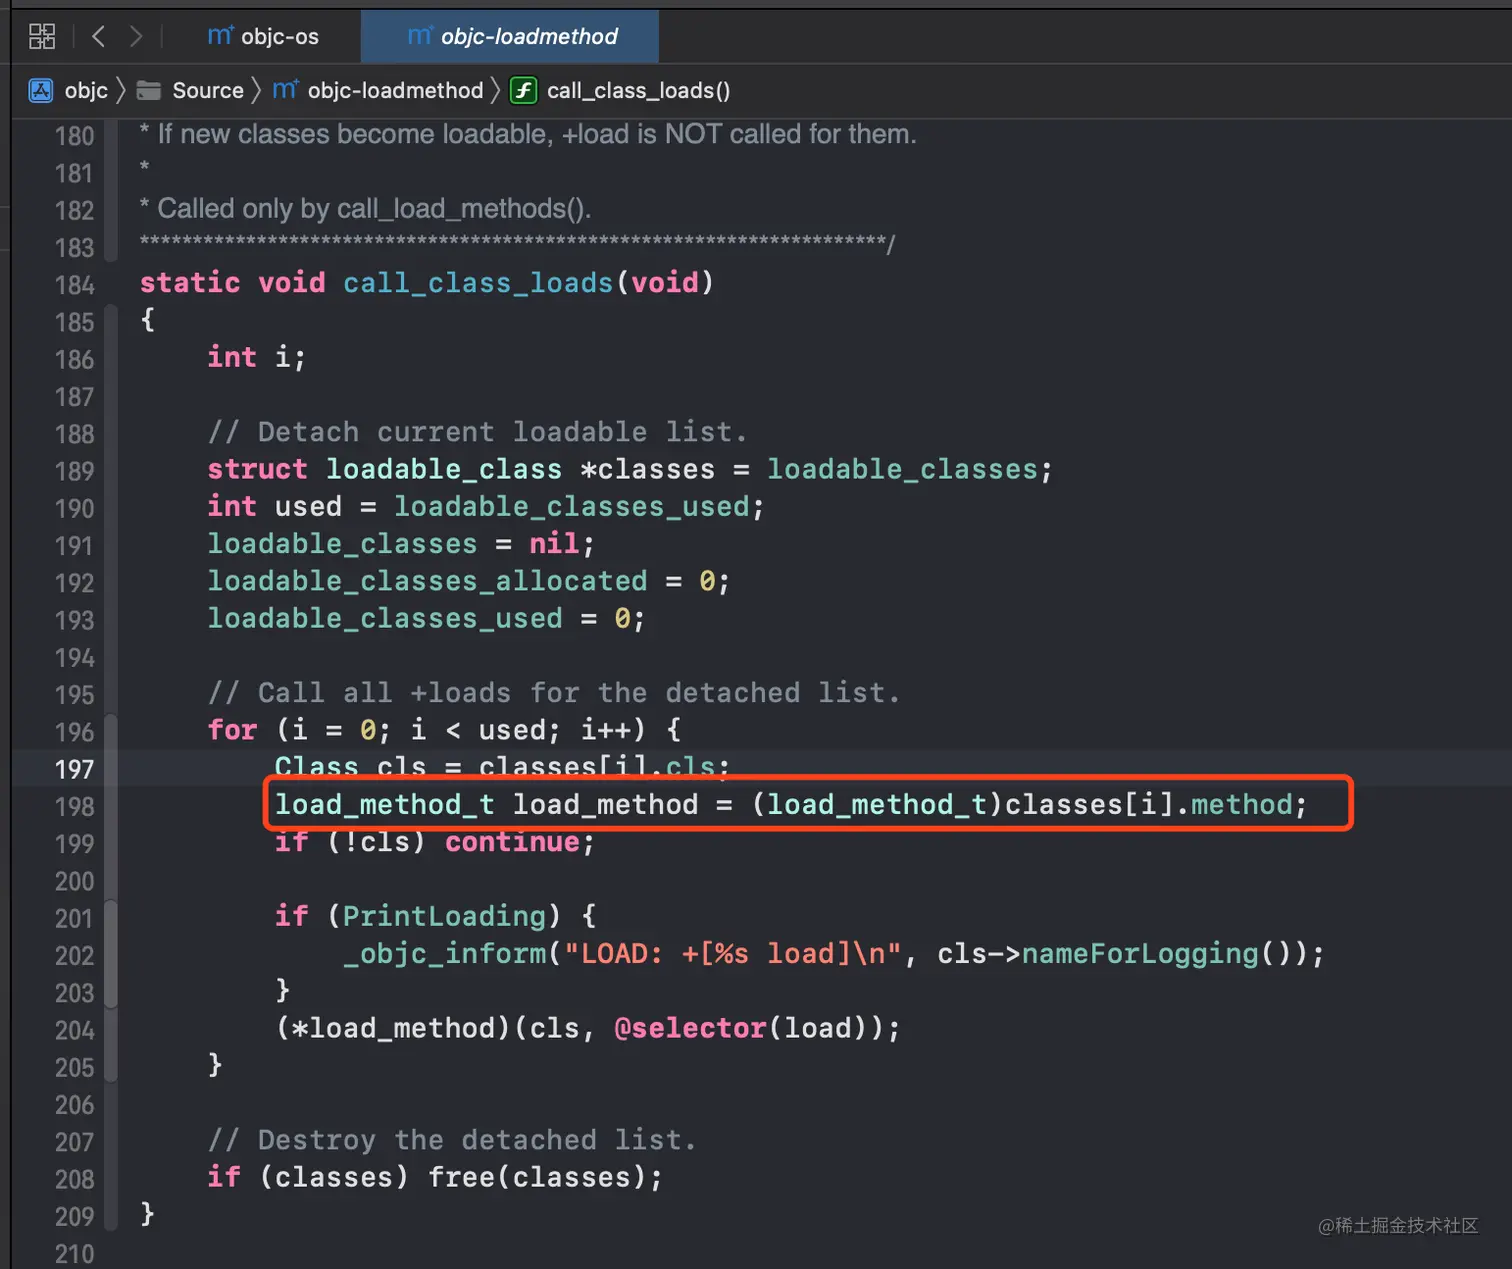The image size is (1512, 1269).
Task: Click the comment "// Call all +loads for the detached list."
Action: (554, 693)
